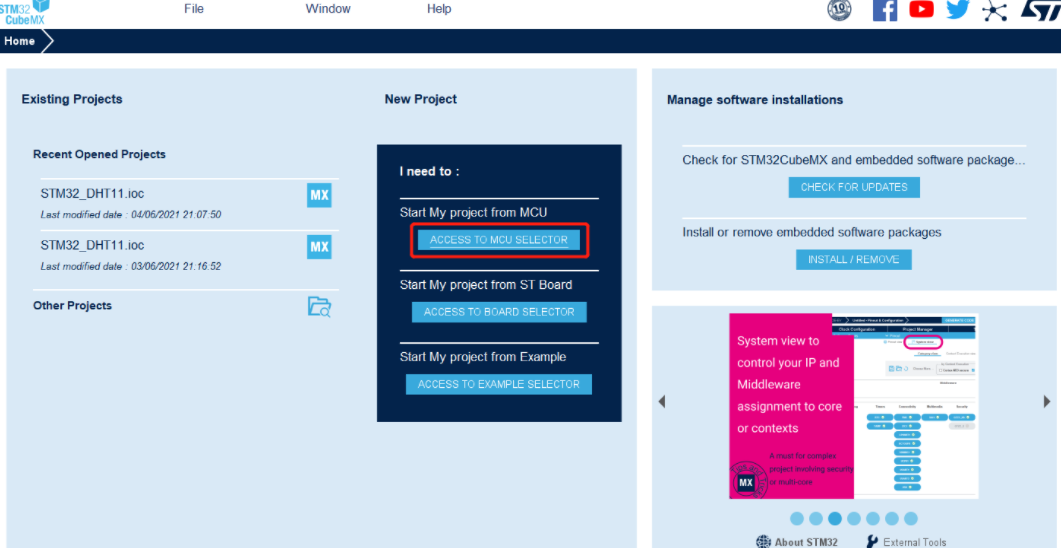Select the fifth carousel dot
This screenshot has height=548, width=1061.
(873, 519)
